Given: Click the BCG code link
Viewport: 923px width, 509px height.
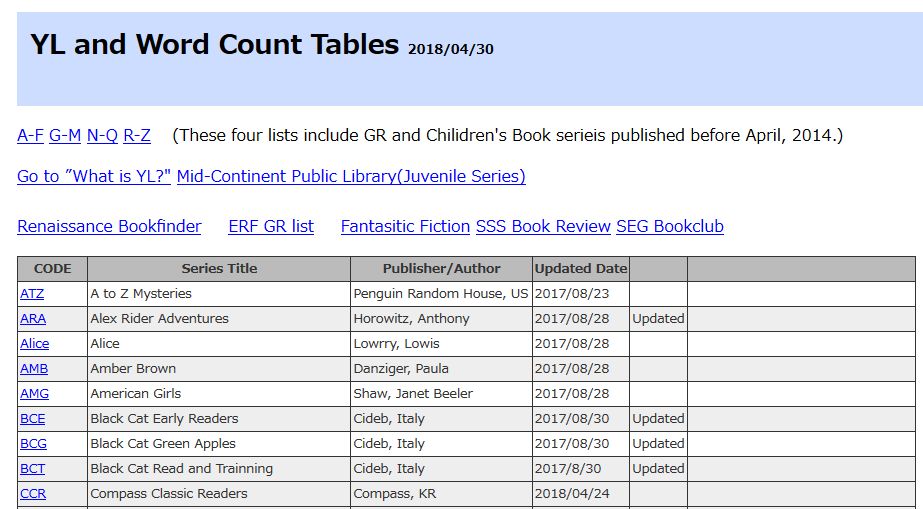Looking at the screenshot, I should [33, 444].
